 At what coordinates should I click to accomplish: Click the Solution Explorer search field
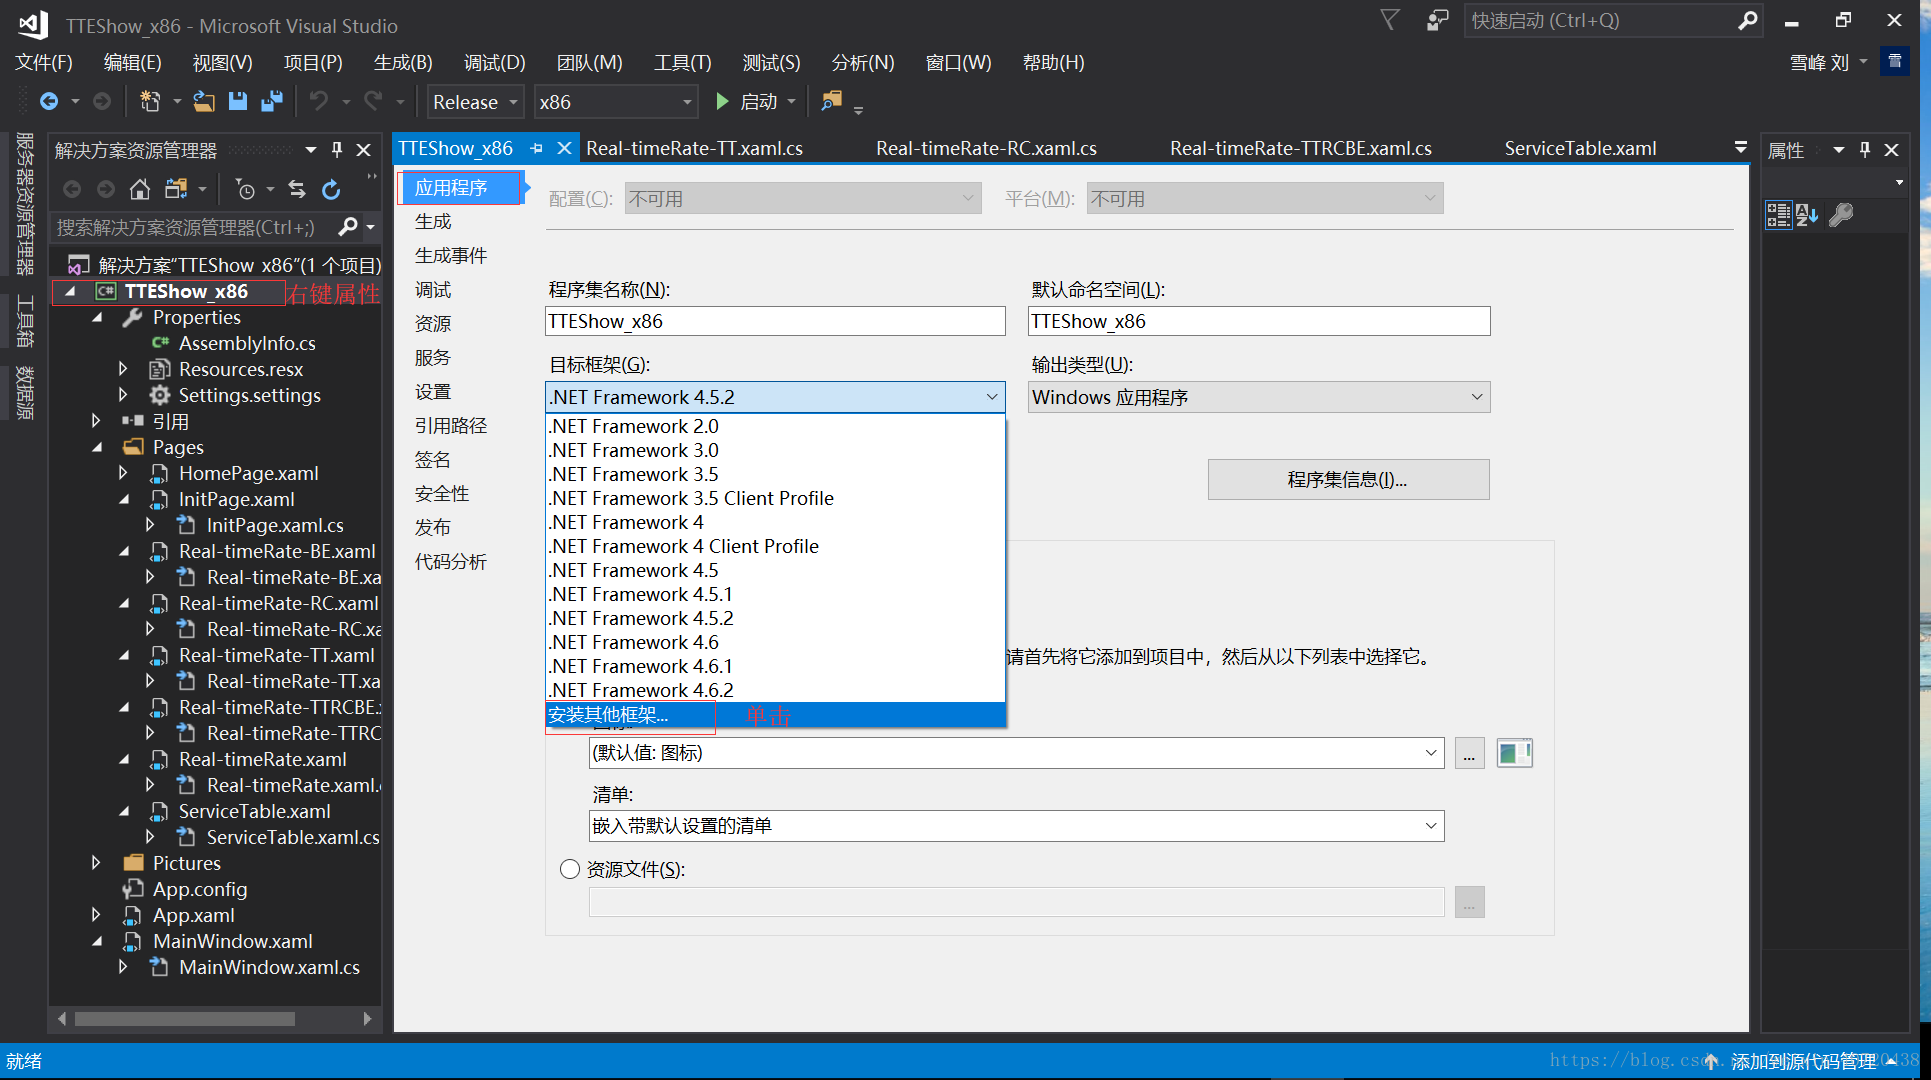click(195, 227)
